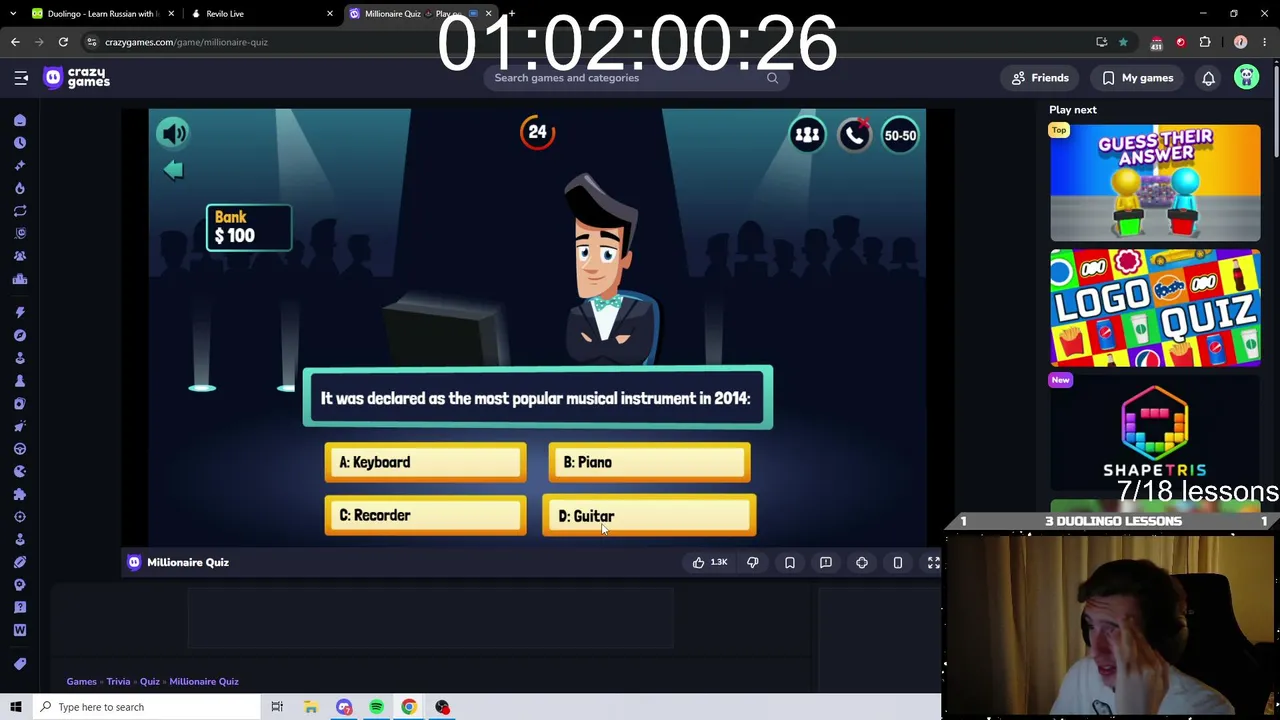Open Chrome from the taskbar
This screenshot has height=720, width=1280.
click(x=409, y=707)
